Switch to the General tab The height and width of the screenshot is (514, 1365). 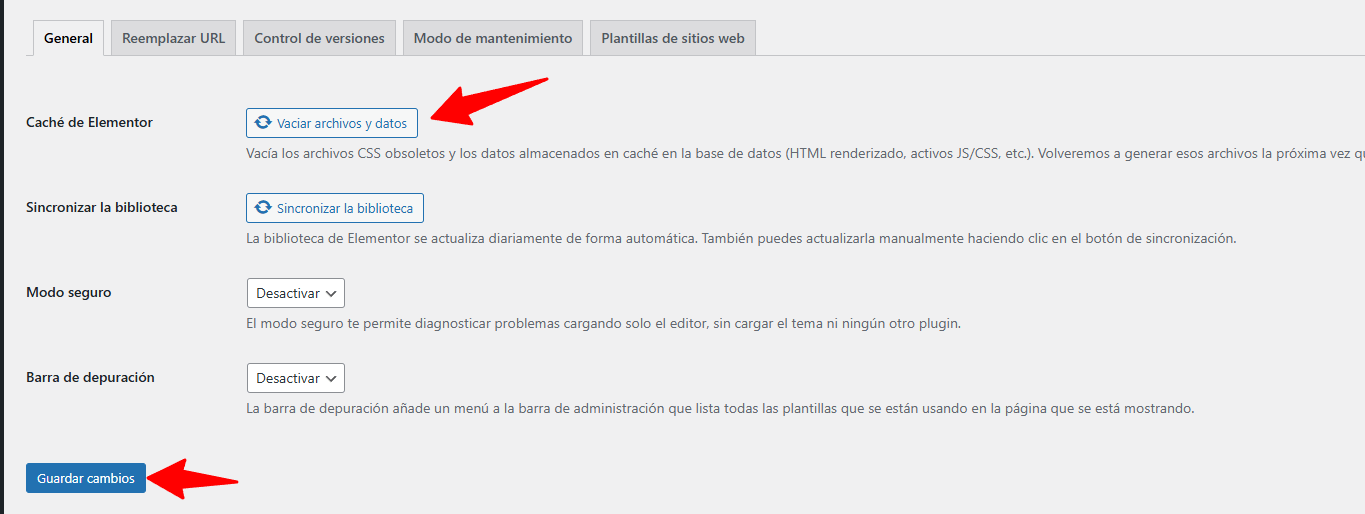pyautogui.click(x=68, y=38)
